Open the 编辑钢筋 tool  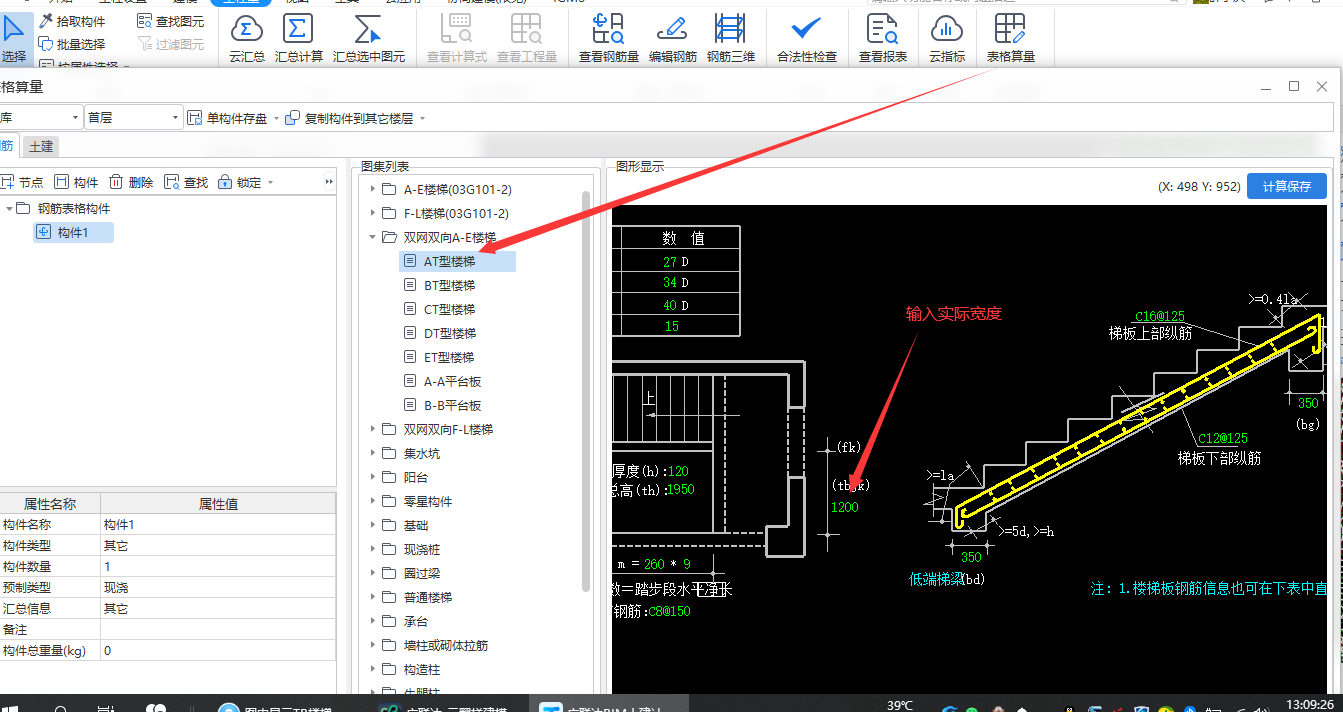pos(673,39)
